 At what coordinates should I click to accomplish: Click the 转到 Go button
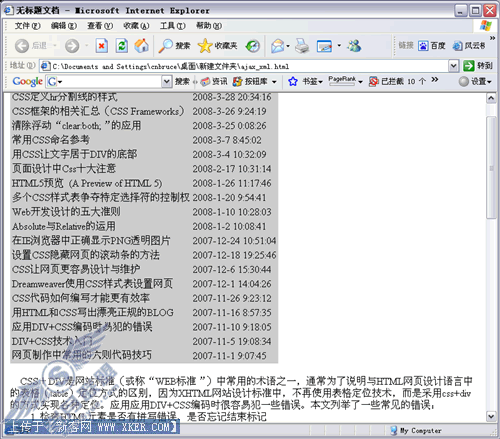pos(478,66)
